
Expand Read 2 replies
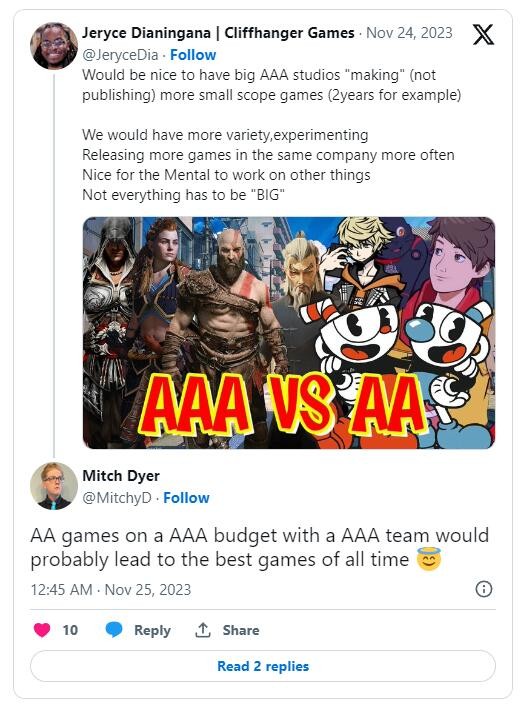[x=263, y=666]
